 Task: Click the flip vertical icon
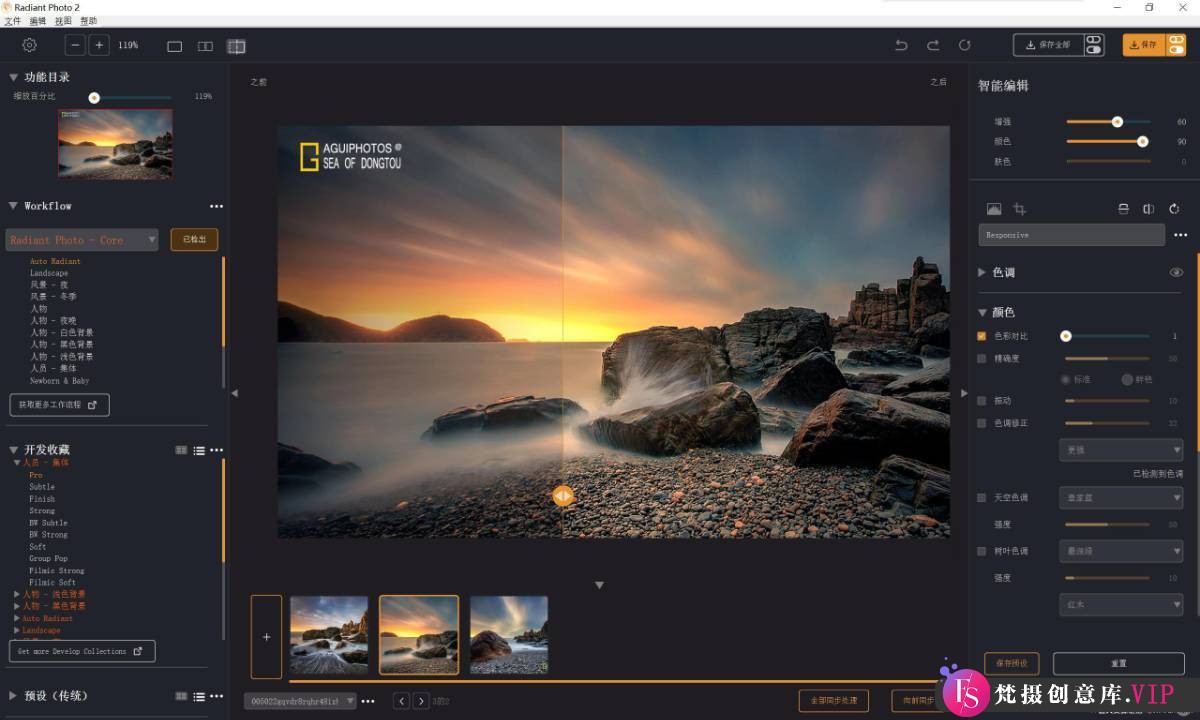[1123, 209]
